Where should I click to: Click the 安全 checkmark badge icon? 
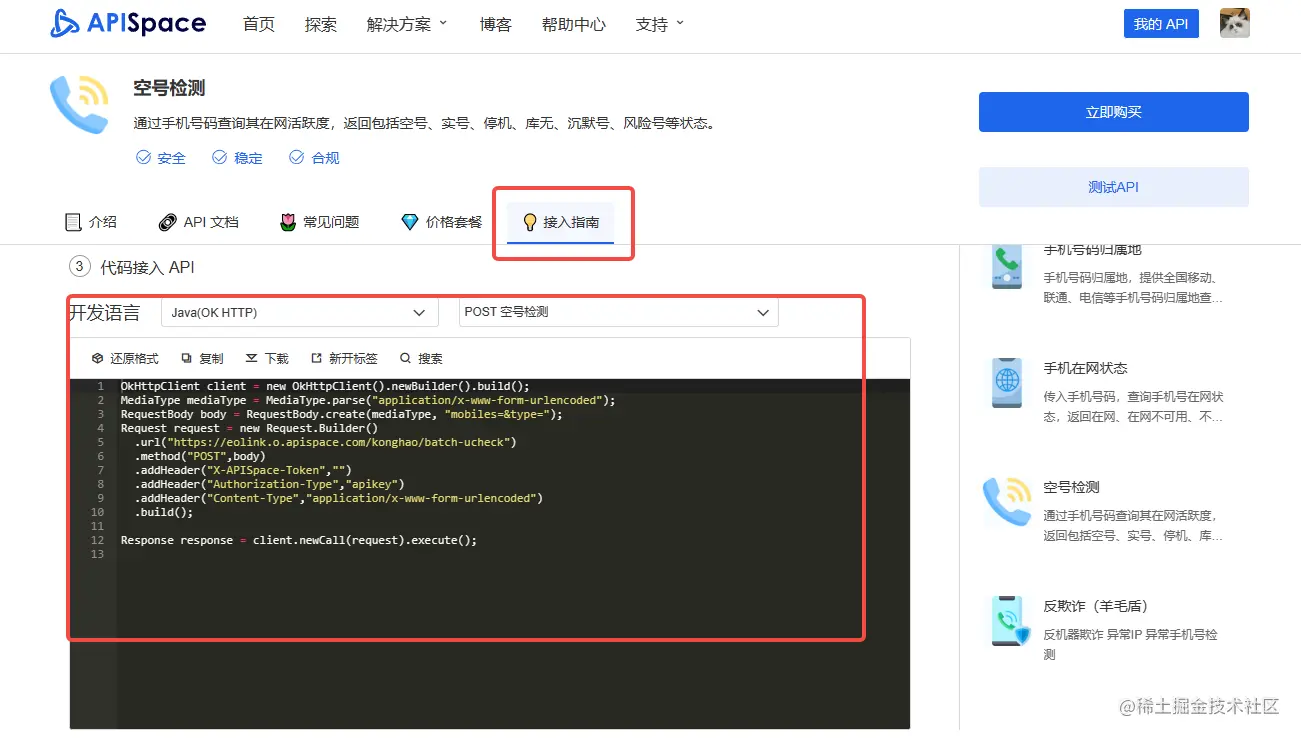click(x=143, y=158)
